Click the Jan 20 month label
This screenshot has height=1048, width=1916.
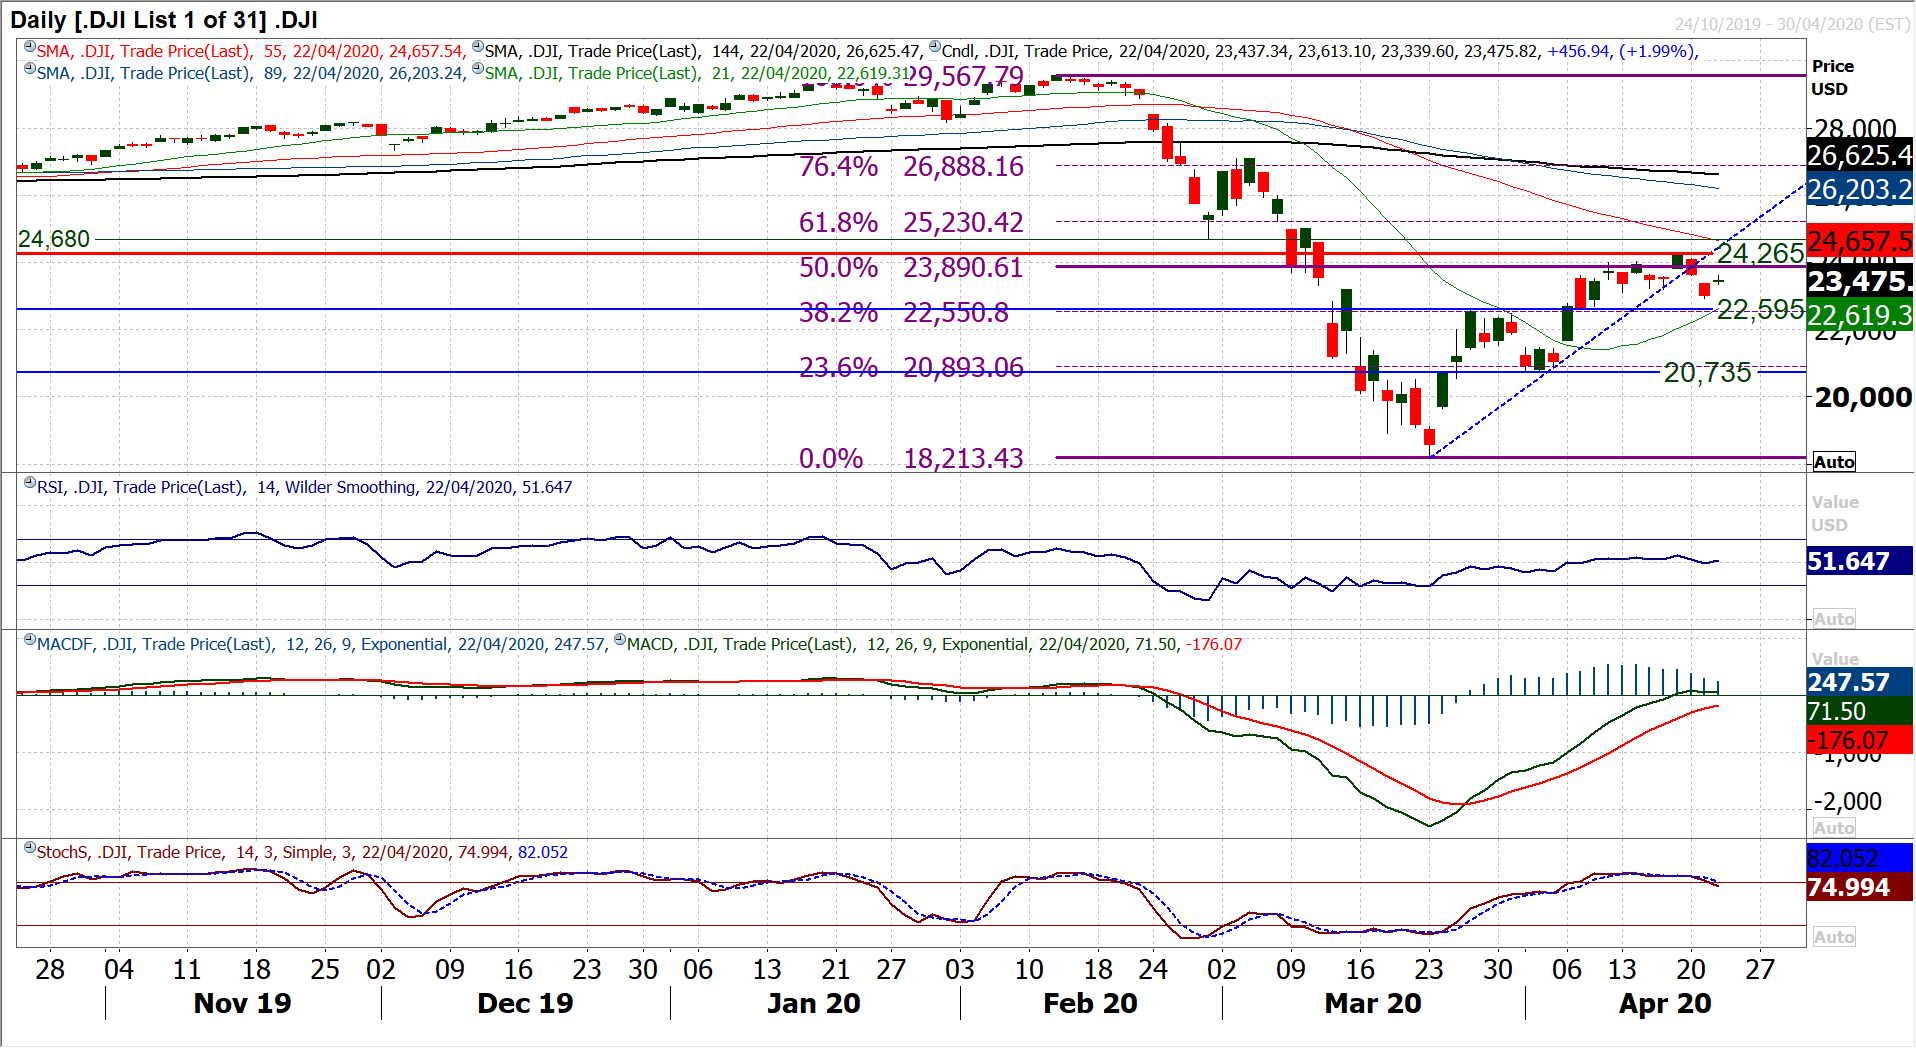coord(814,1003)
